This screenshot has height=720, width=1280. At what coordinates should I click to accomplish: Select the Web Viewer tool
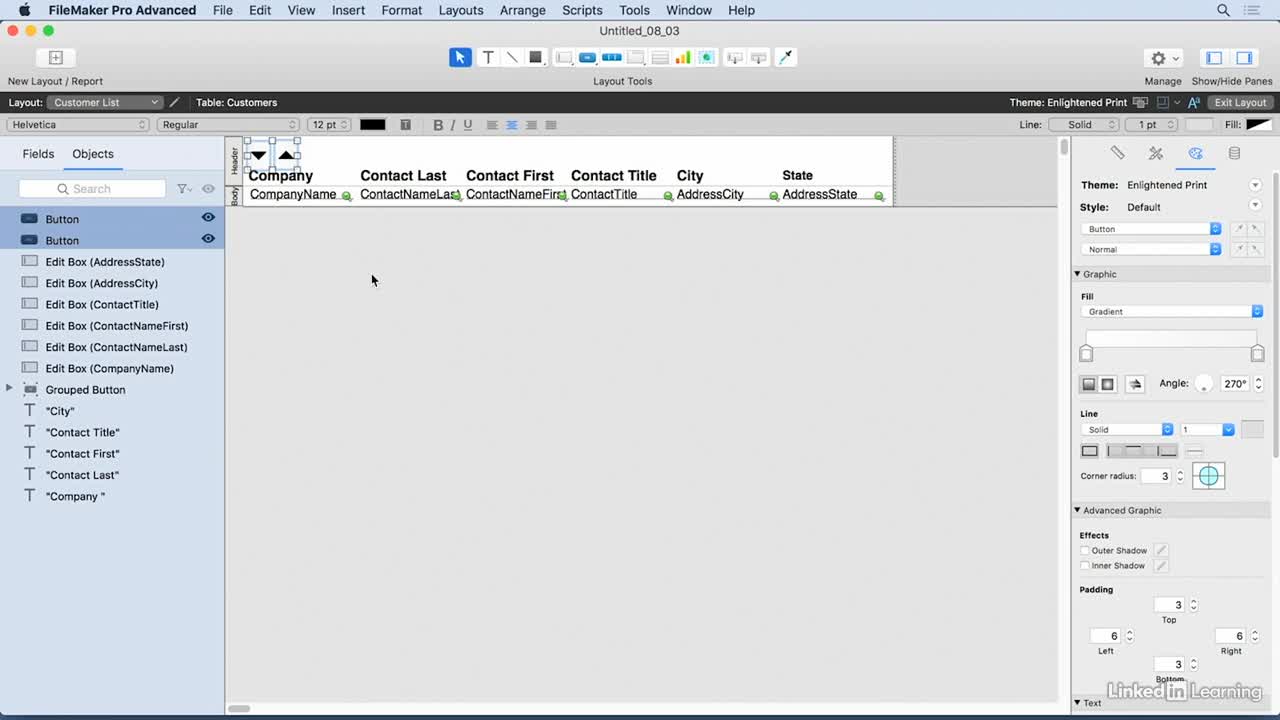point(707,58)
